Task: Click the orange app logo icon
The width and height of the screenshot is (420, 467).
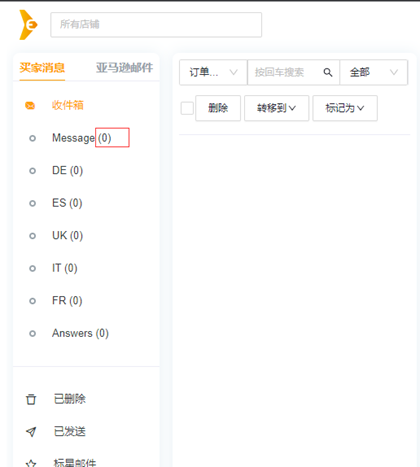Action: (28, 25)
